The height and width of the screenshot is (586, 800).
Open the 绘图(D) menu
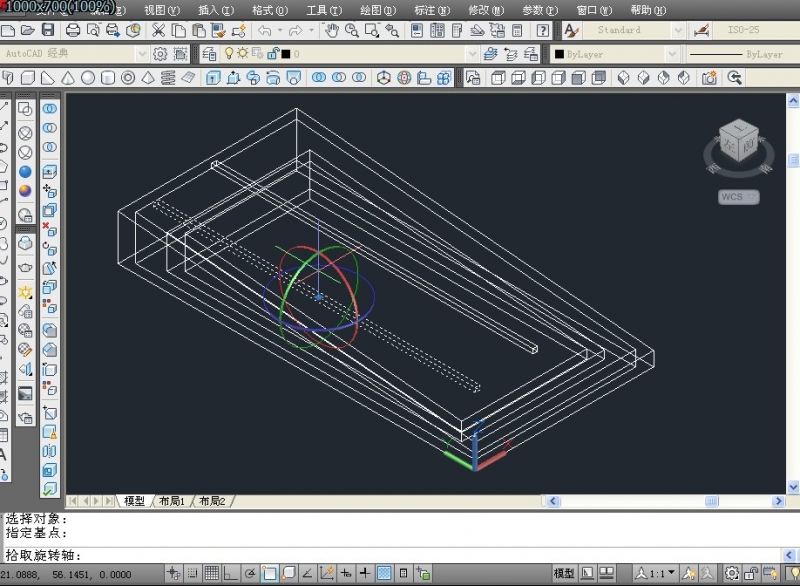point(378,10)
